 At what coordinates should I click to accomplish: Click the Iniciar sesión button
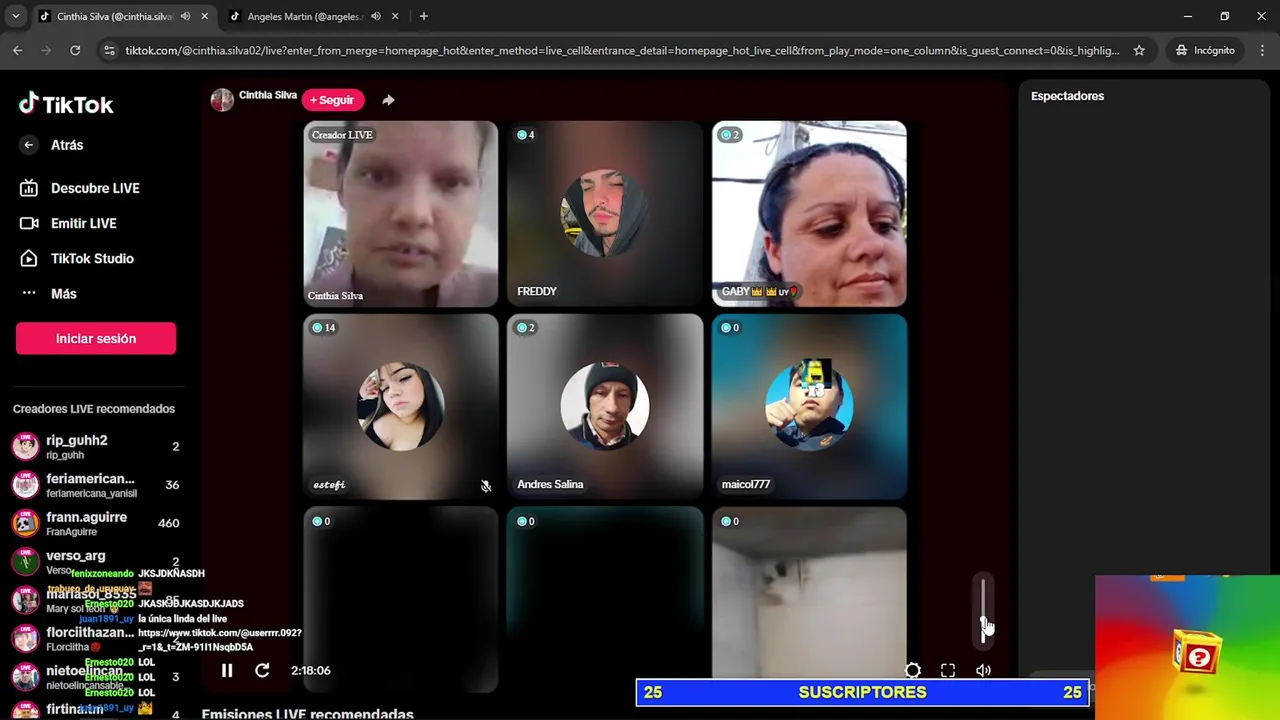pyautogui.click(x=96, y=338)
